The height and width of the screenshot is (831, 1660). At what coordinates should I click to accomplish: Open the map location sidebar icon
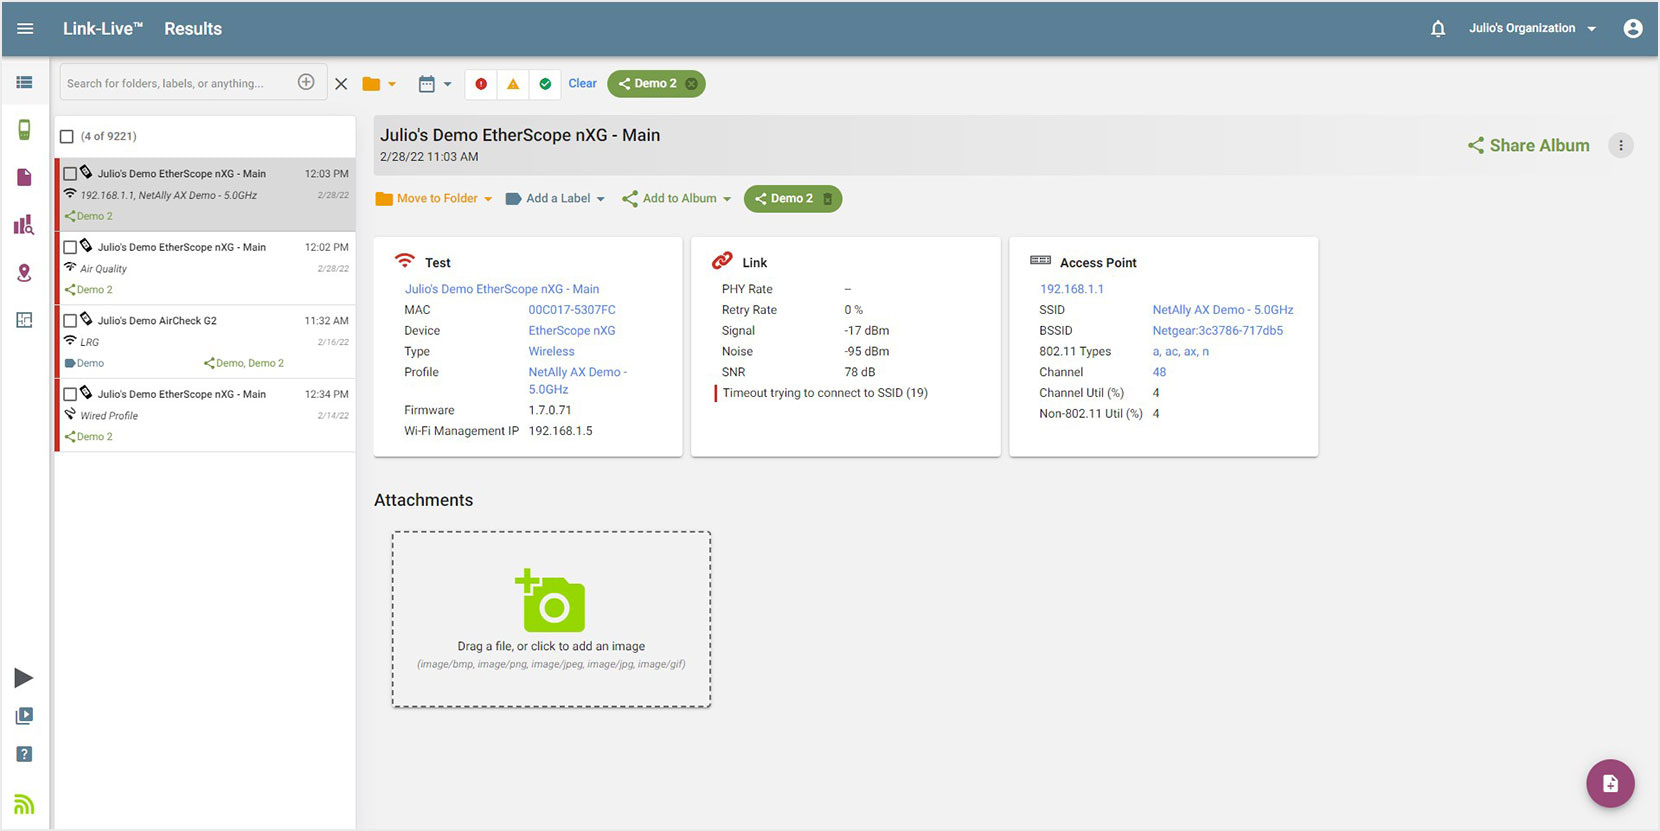tap(24, 273)
